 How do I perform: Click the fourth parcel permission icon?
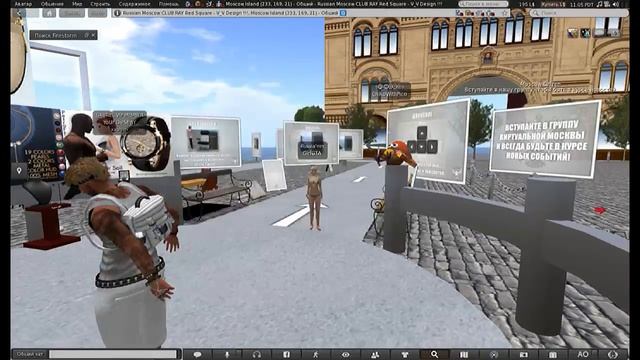point(490,13)
